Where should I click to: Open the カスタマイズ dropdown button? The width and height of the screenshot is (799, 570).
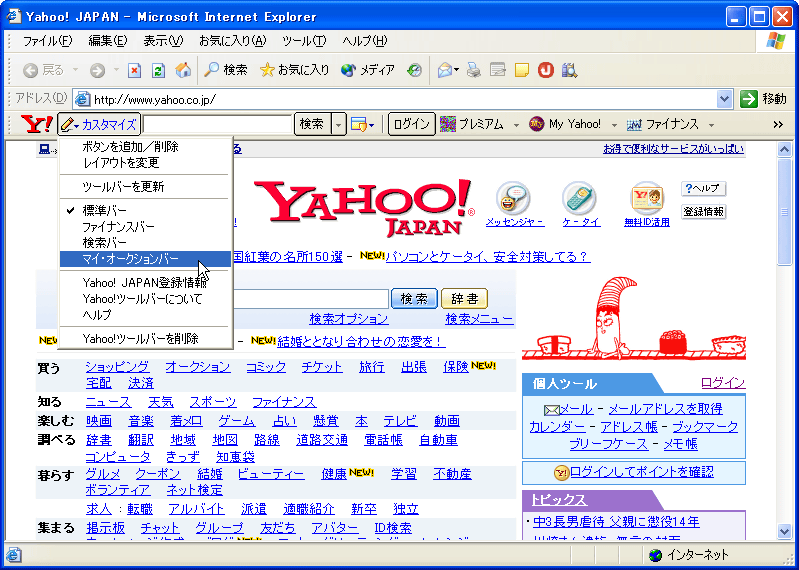[x=99, y=124]
